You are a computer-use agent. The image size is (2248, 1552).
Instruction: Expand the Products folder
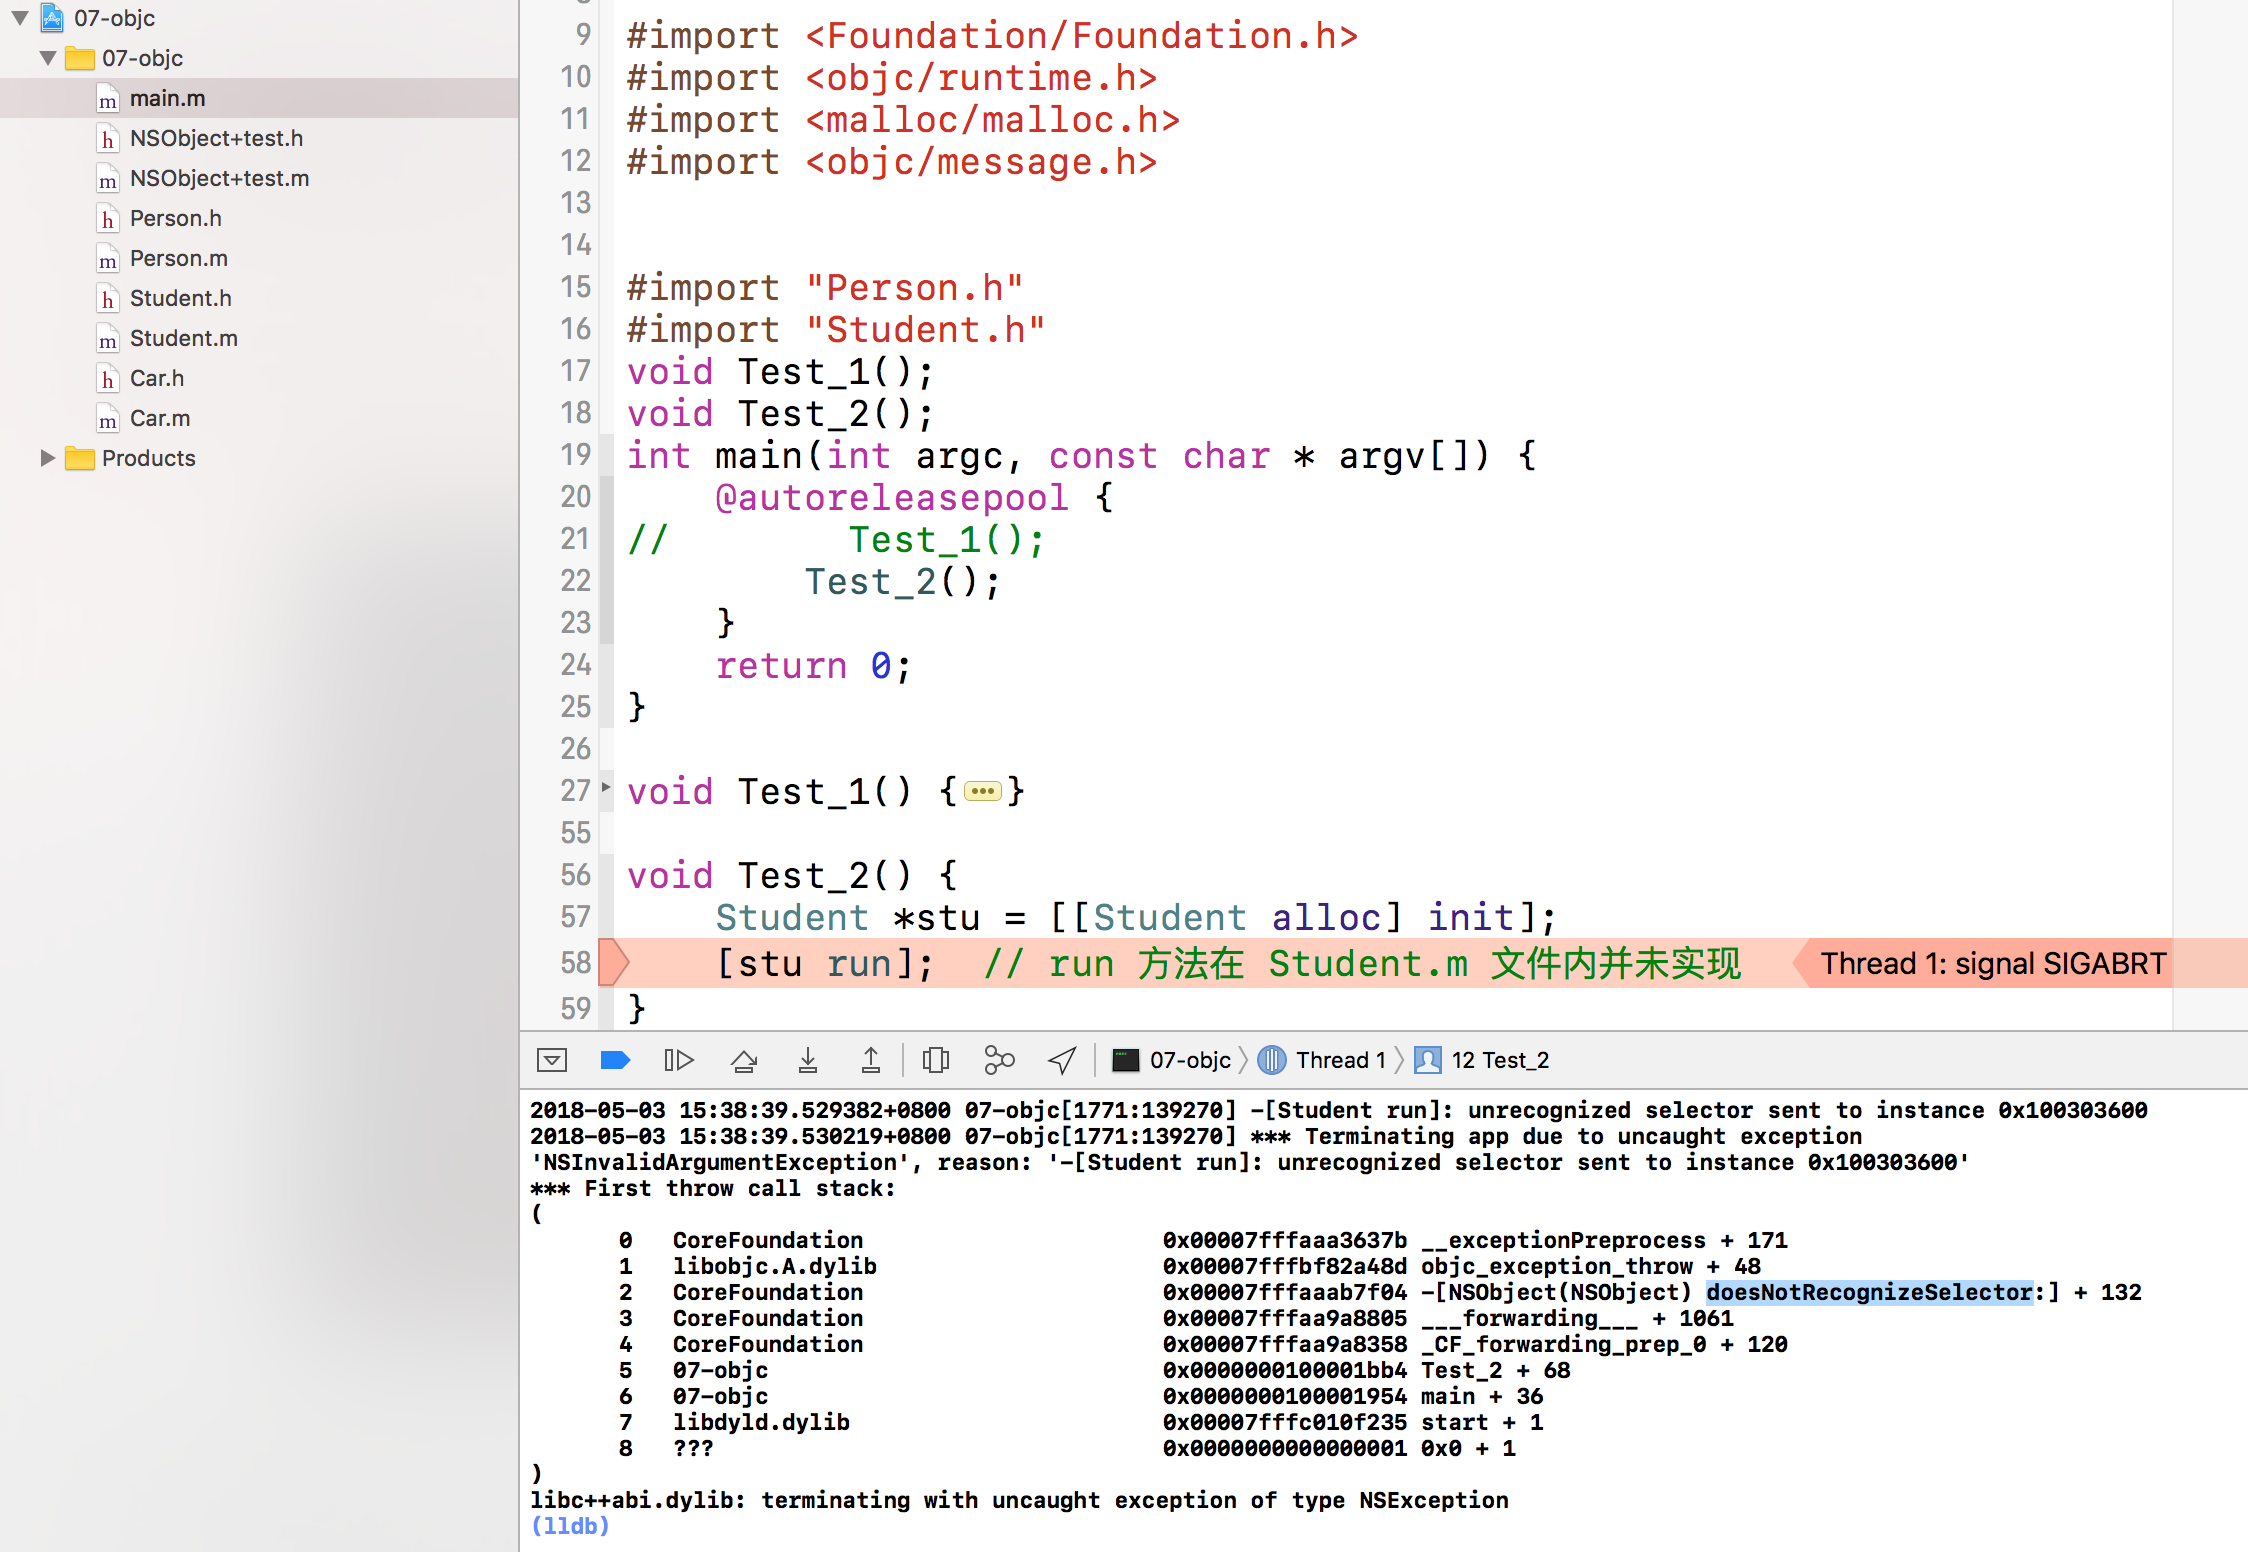[x=47, y=458]
